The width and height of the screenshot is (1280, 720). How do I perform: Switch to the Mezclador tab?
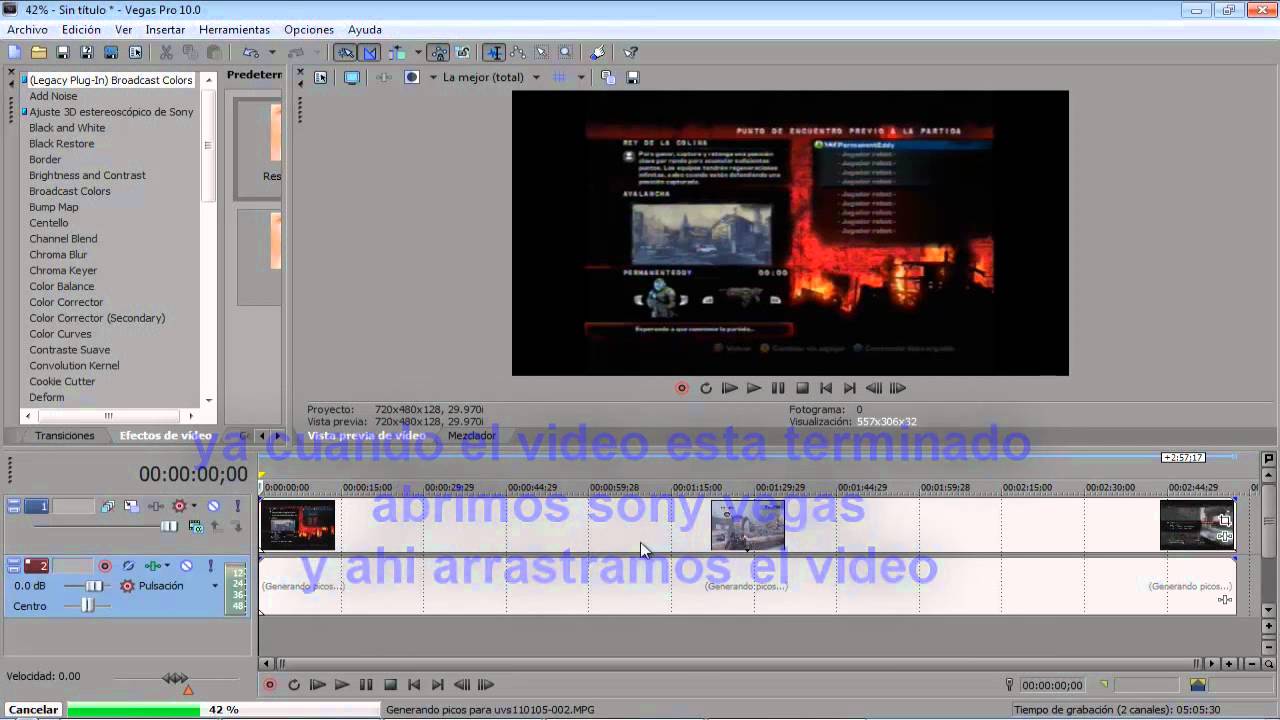(471, 436)
